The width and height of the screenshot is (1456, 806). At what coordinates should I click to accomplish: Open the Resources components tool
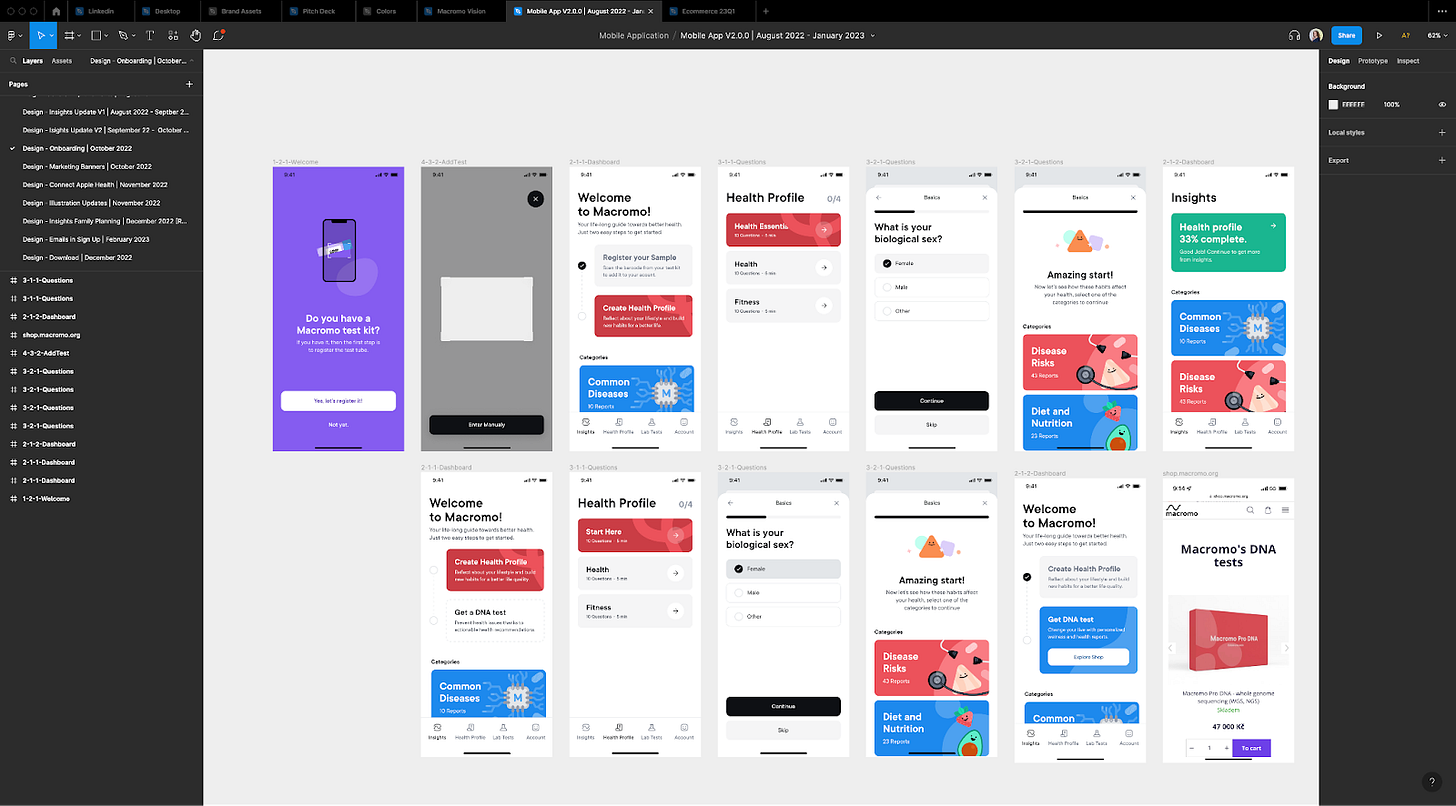174,35
